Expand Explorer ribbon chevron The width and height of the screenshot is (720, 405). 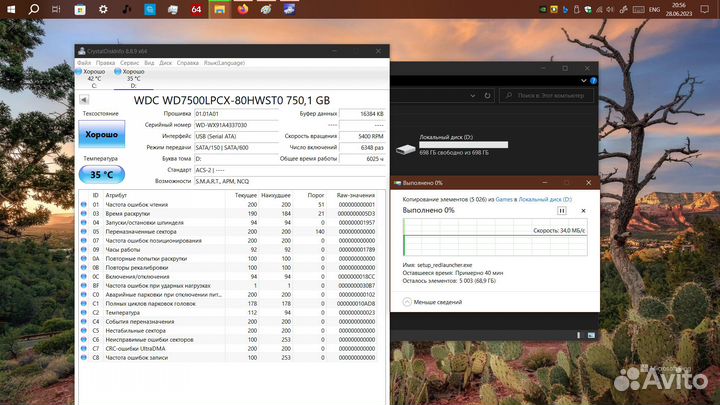coord(583,81)
